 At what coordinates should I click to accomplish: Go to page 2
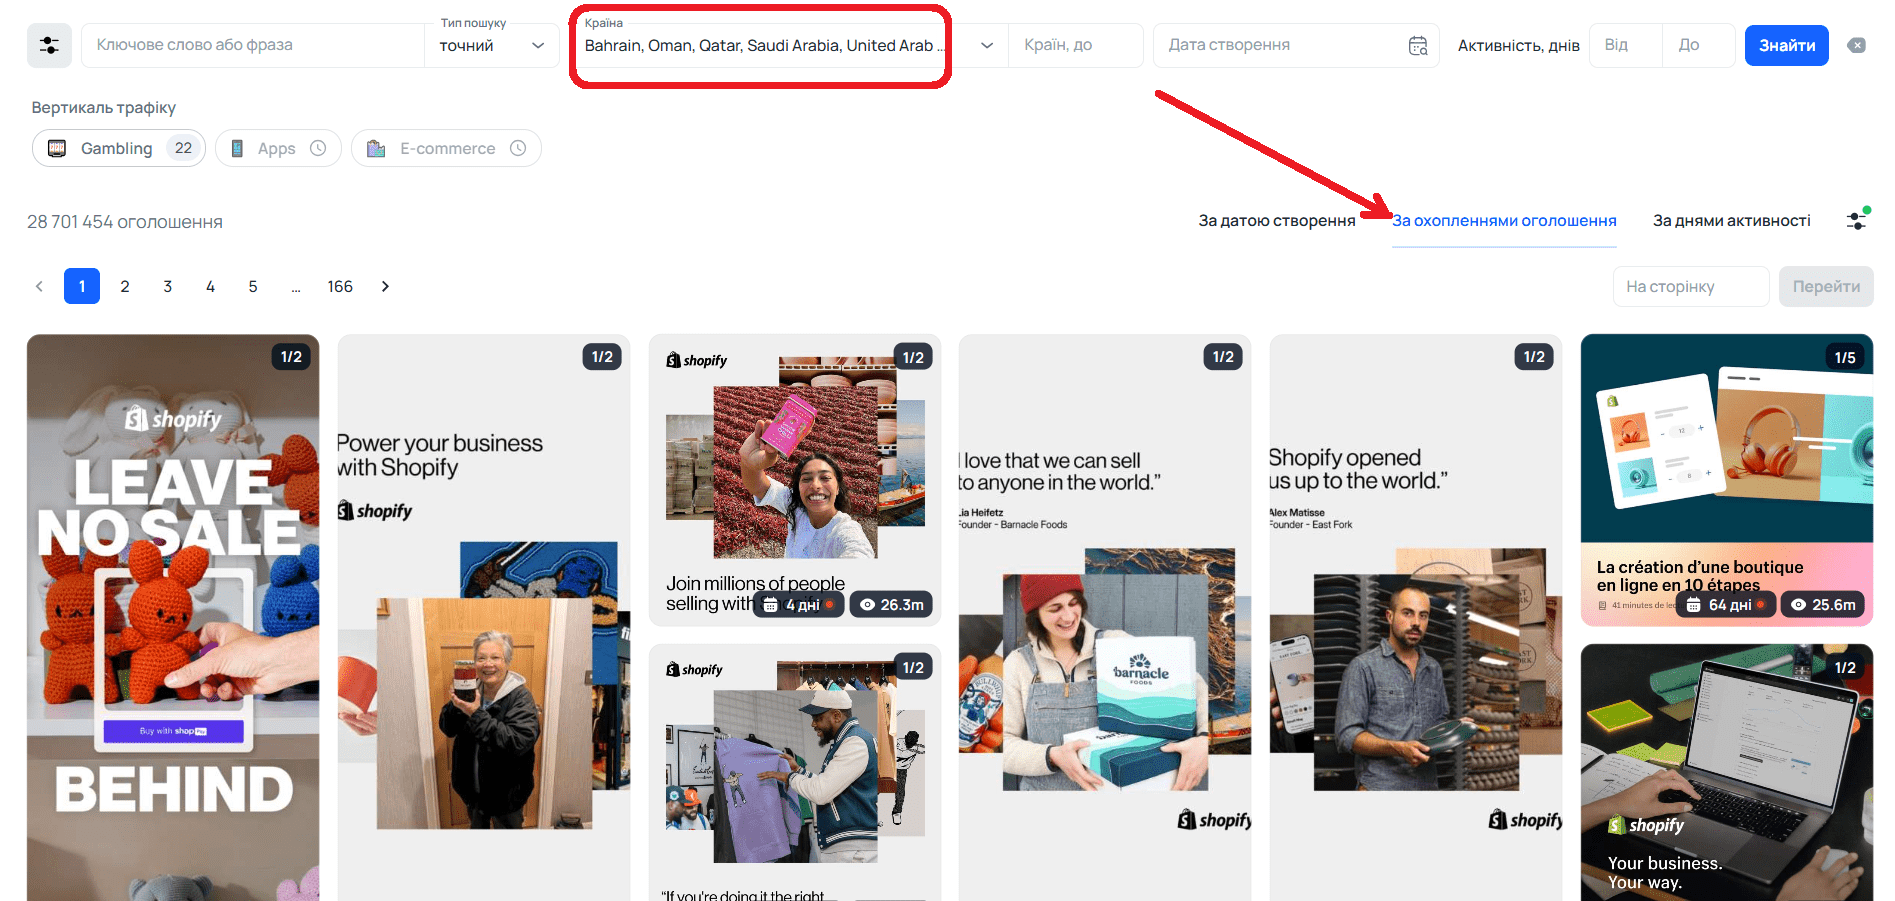(x=125, y=286)
